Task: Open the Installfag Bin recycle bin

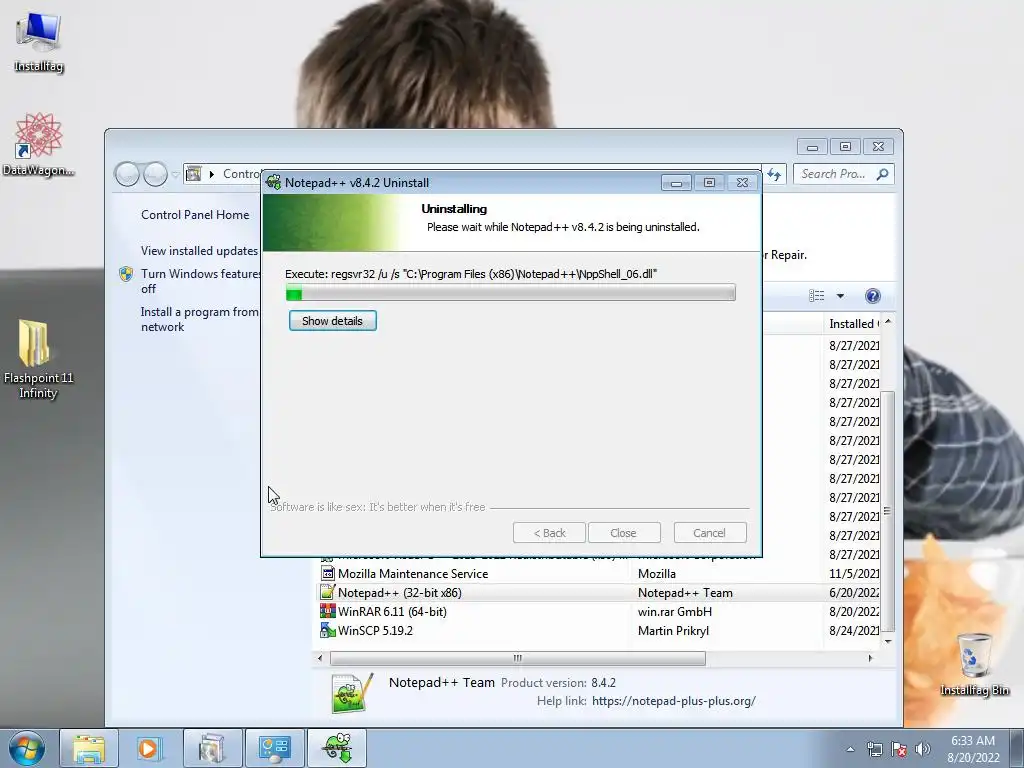Action: click(x=974, y=664)
